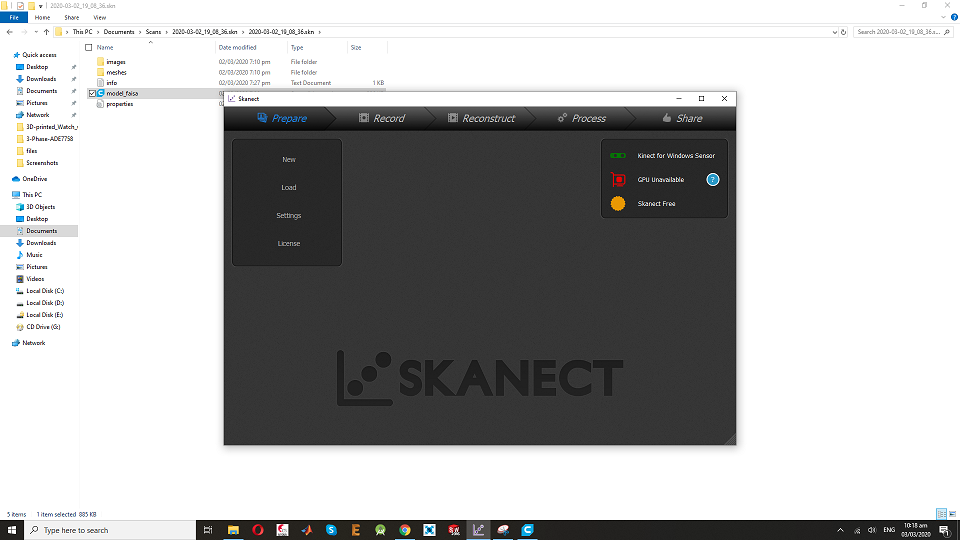Click the red GPU Unavailable icon
This screenshot has width=960, height=540.
coord(618,179)
